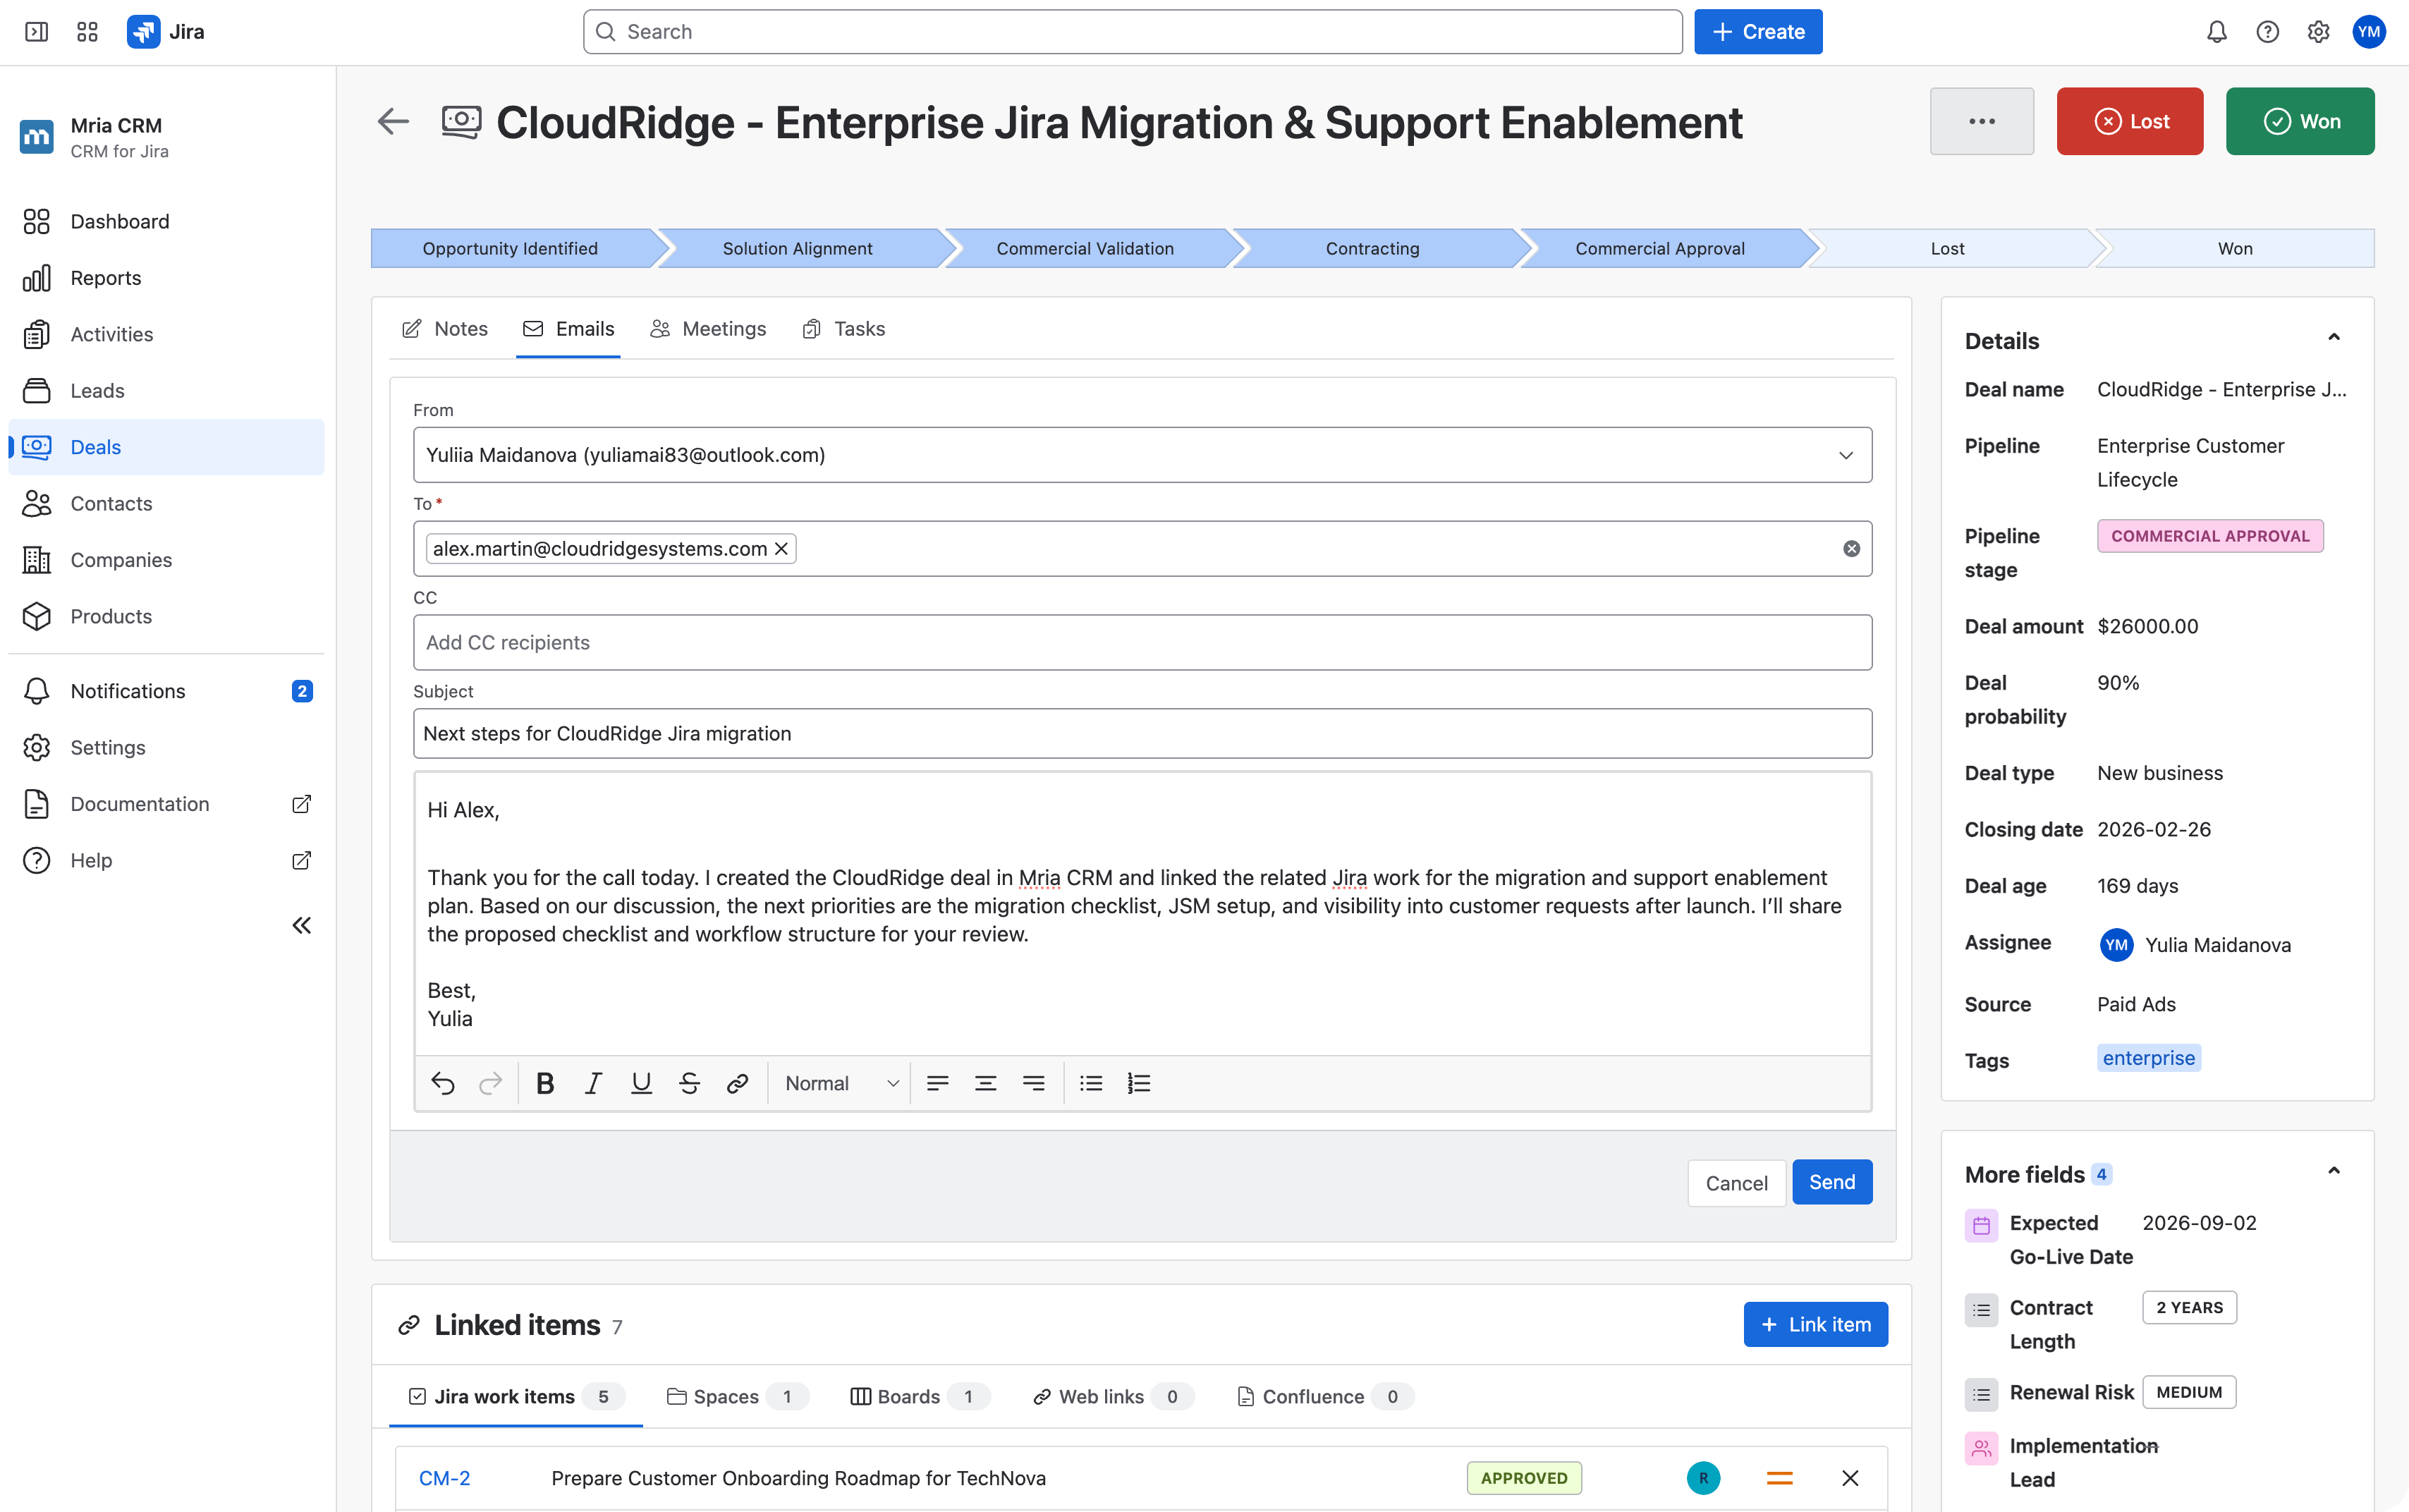Click the email Subject field
2409x1512 pixels.
coord(1142,733)
